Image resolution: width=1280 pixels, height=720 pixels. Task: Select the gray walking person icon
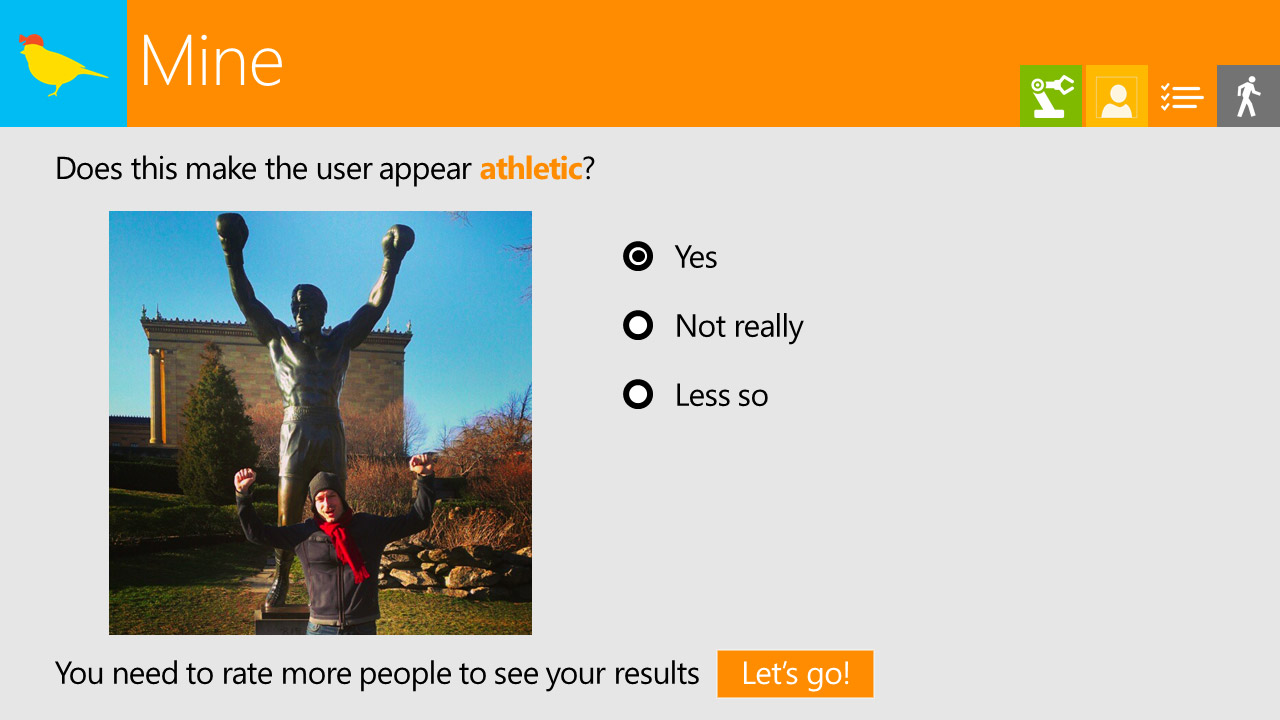click(1248, 96)
